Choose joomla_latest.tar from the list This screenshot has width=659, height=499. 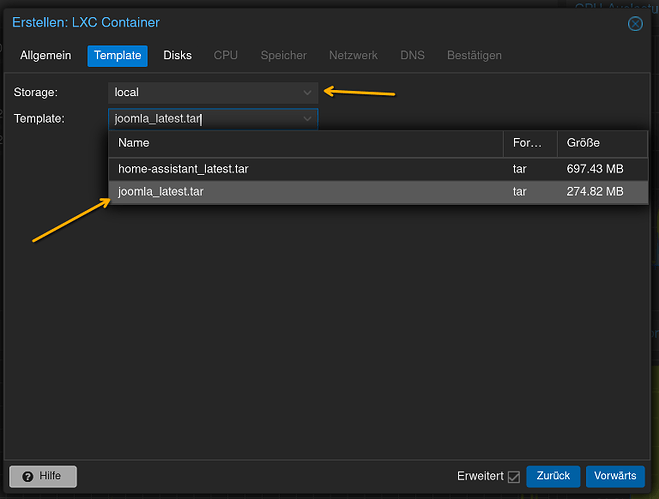pos(378,192)
